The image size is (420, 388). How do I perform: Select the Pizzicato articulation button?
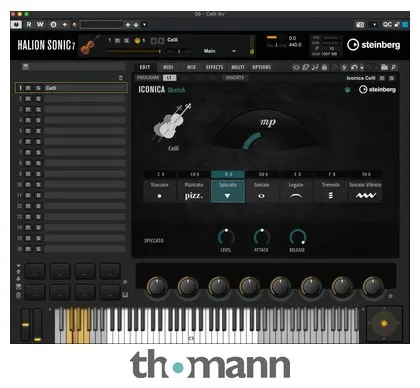tap(194, 191)
